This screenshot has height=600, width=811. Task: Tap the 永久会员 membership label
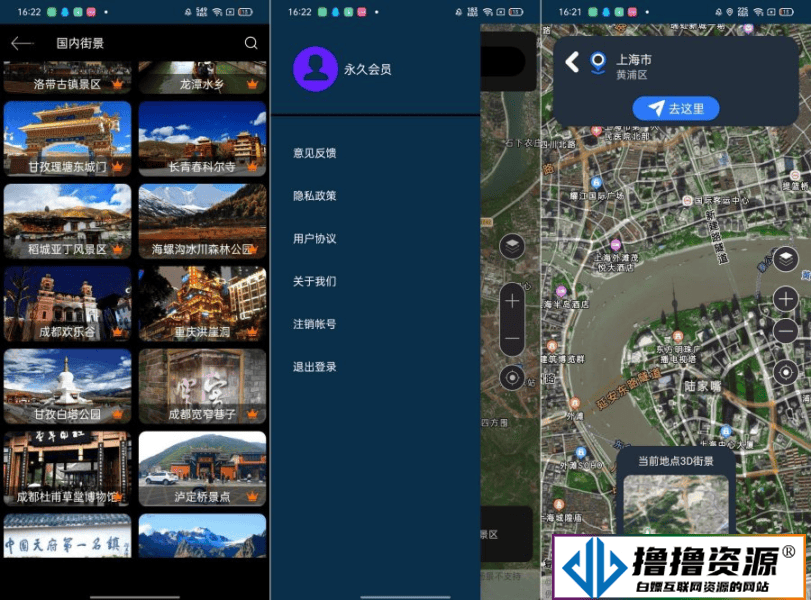368,69
